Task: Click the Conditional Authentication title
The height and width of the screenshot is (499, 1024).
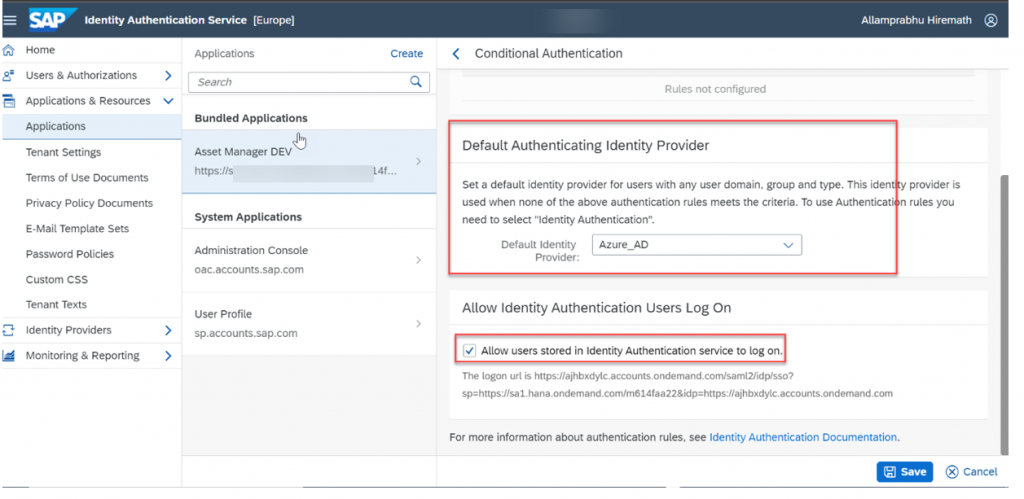Action: click(x=549, y=54)
